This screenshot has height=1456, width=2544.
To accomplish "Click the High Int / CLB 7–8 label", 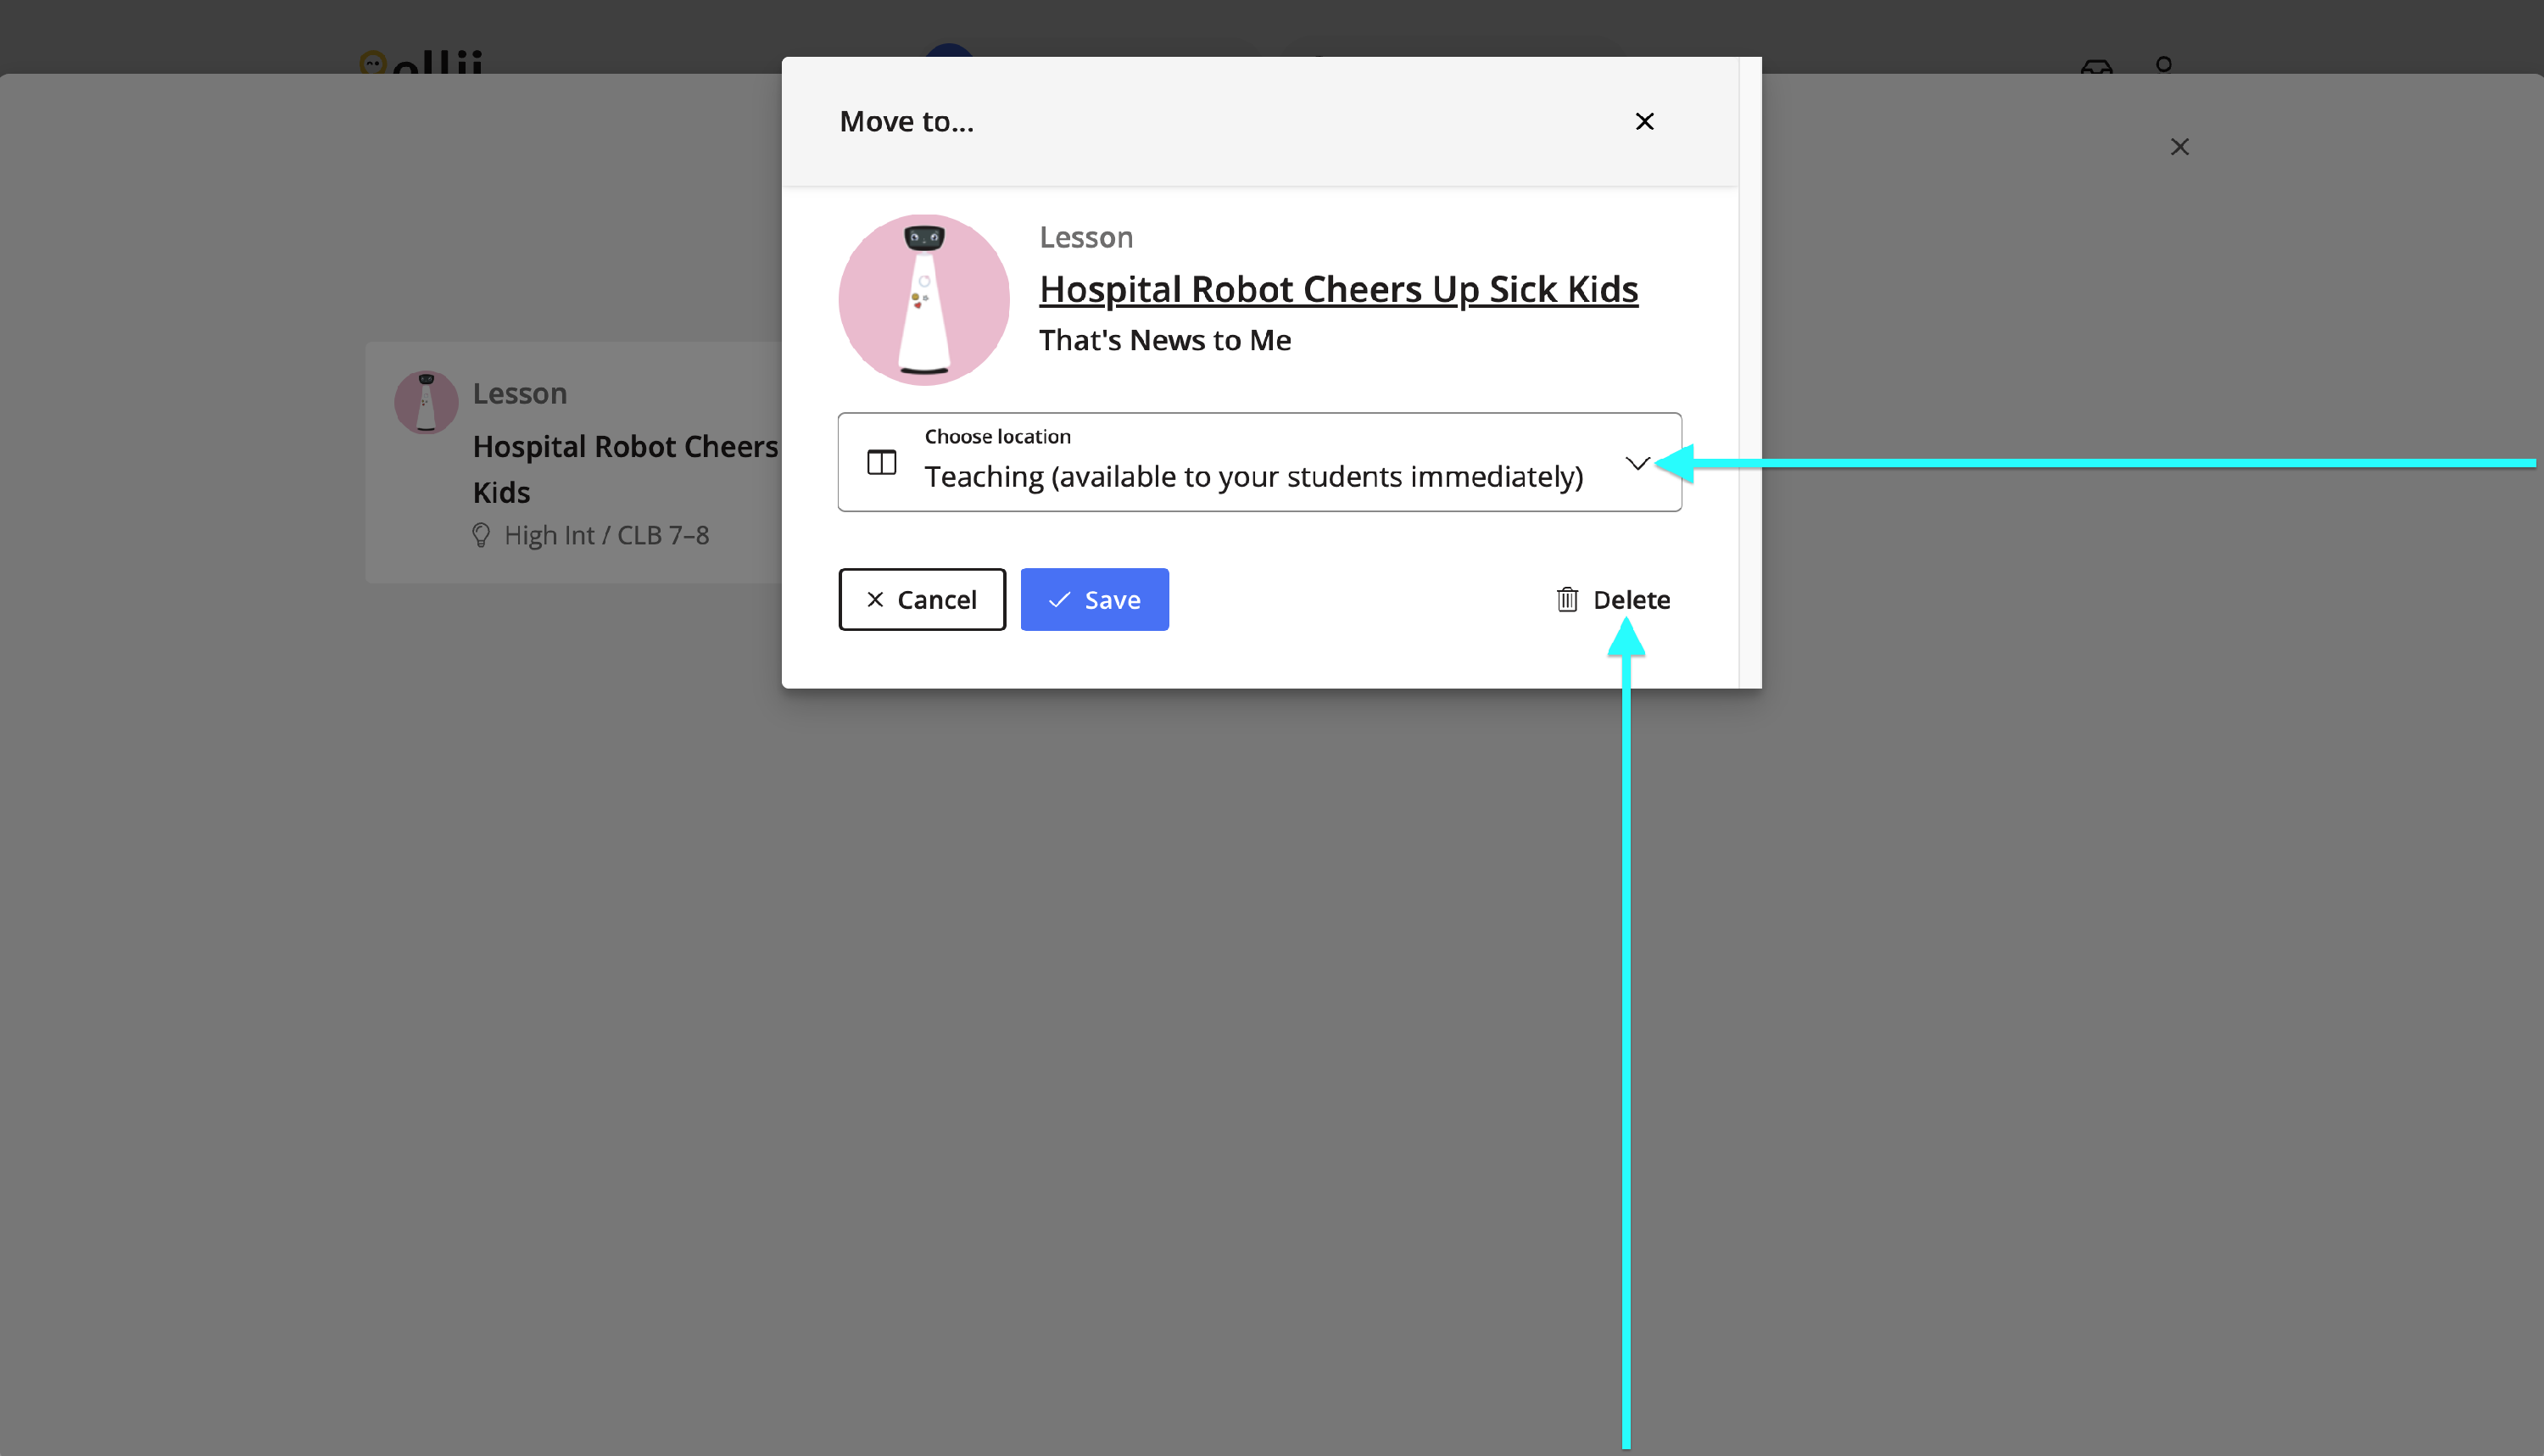I will click(606, 535).
